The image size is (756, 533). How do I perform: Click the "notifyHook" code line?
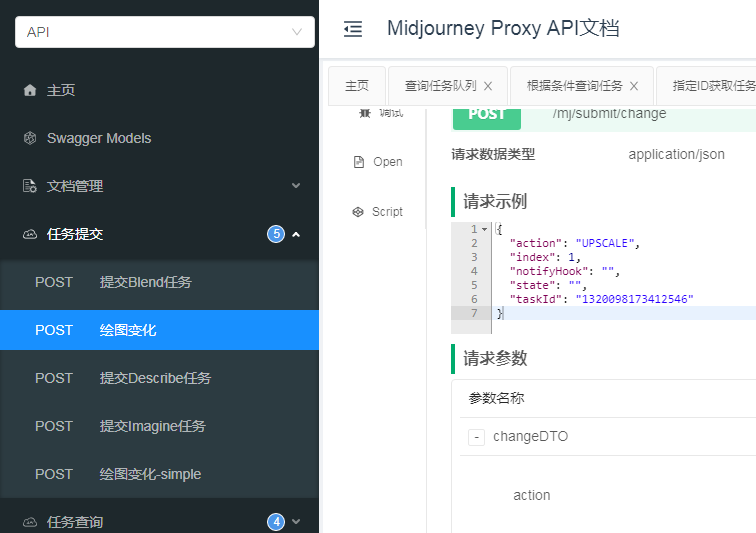pos(564,271)
